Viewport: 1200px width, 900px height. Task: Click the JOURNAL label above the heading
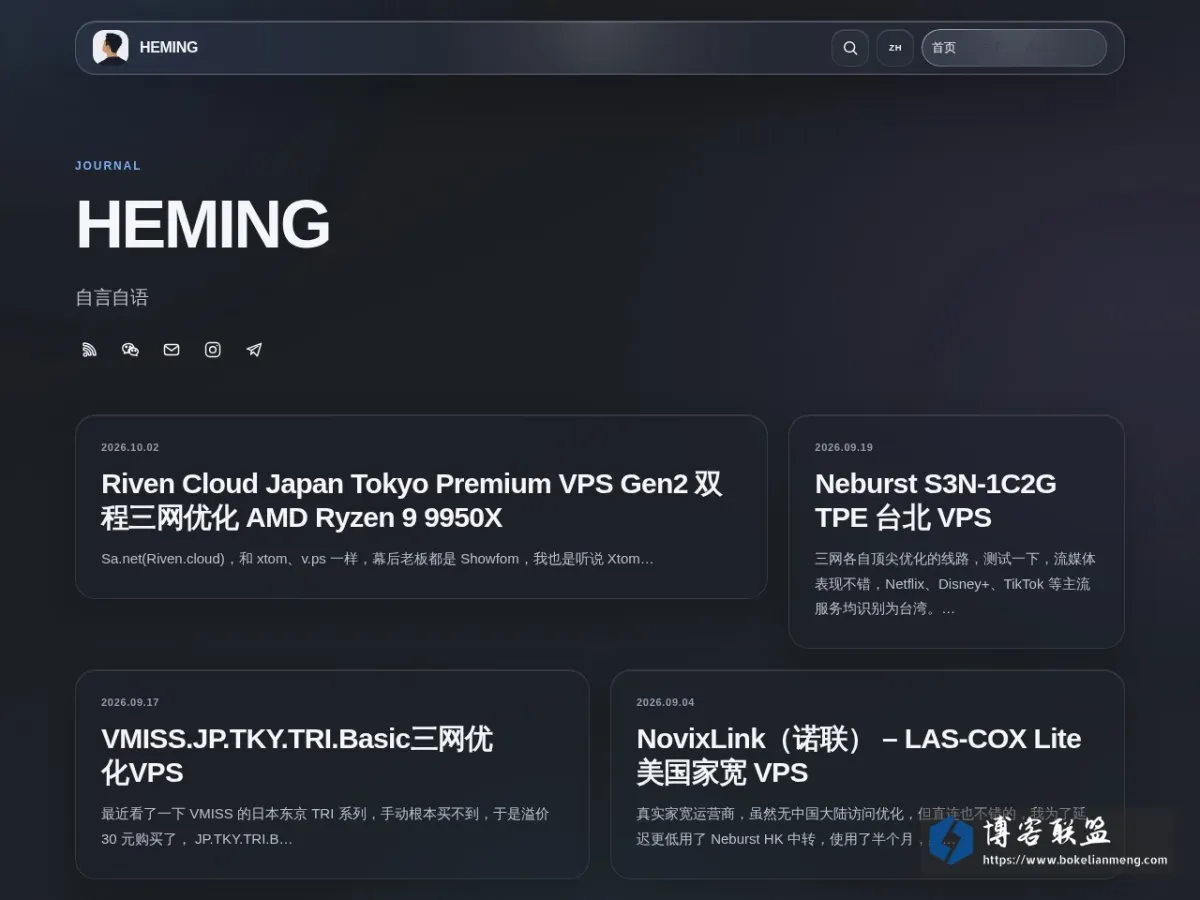[x=108, y=166]
